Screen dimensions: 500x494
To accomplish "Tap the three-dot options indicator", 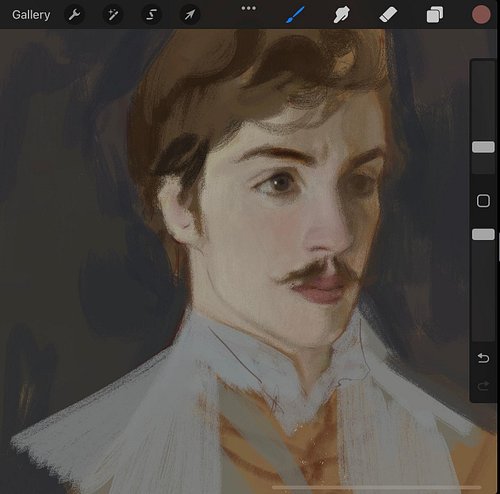I will (249, 8).
